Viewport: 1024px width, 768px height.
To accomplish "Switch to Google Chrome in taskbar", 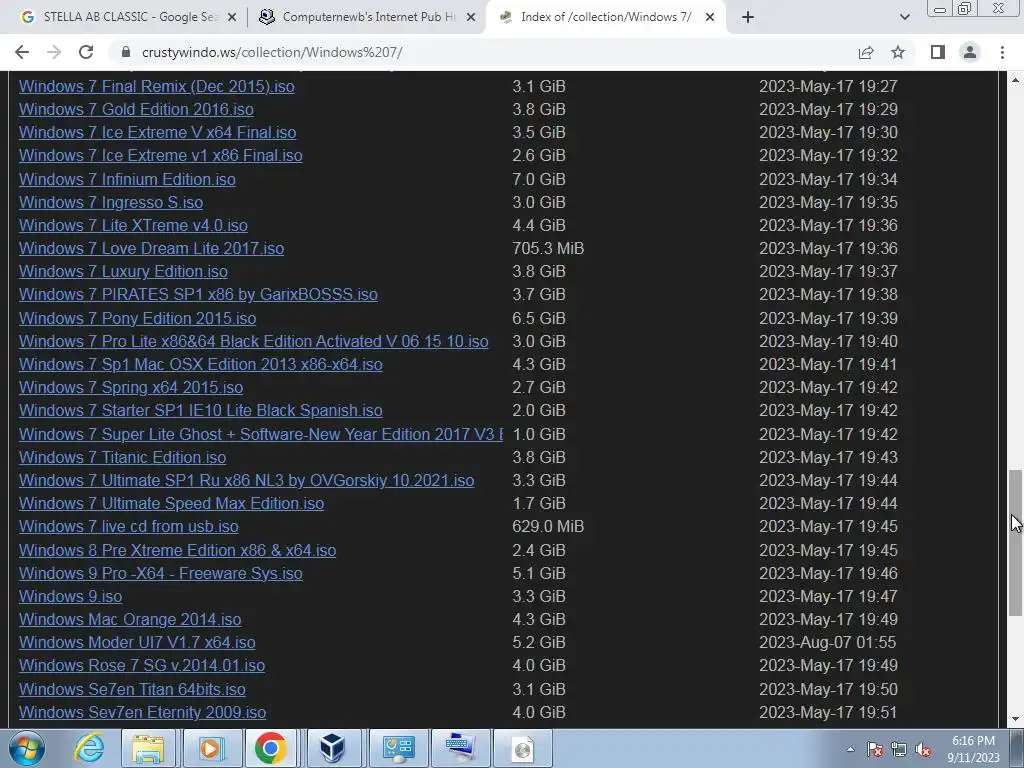I will click(x=270, y=748).
